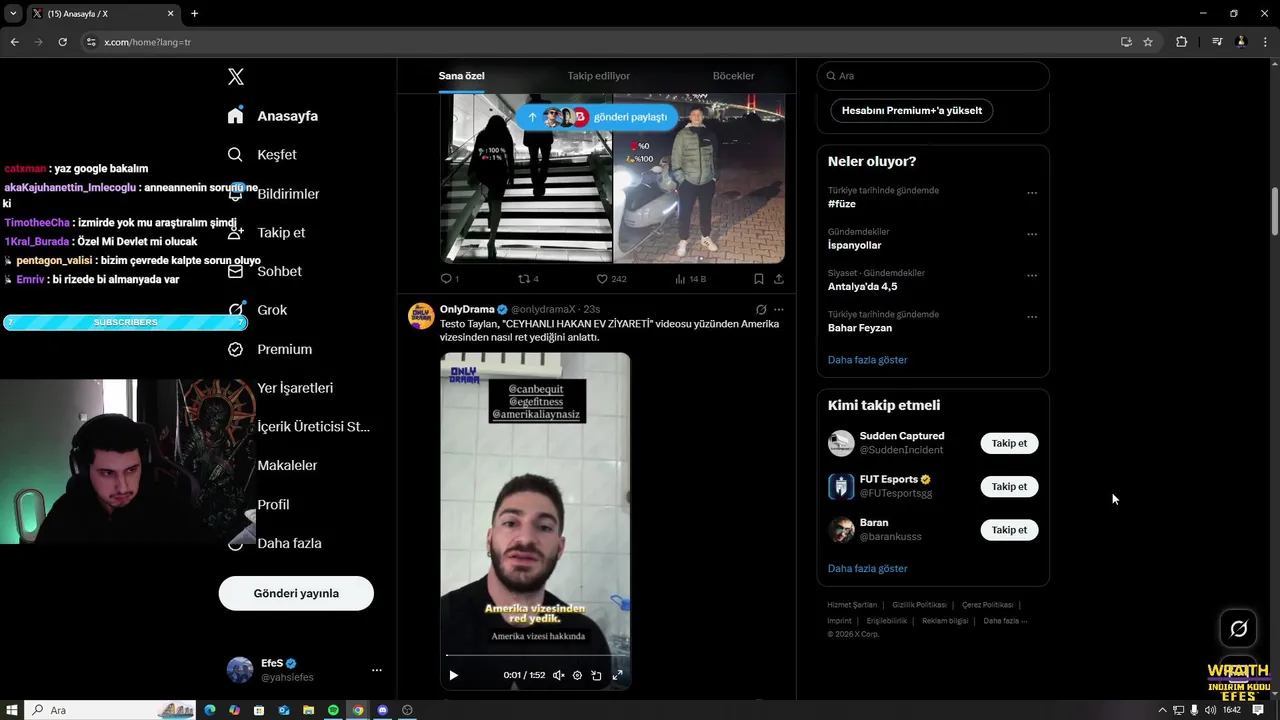Follow Baran with Takip et
Image resolution: width=1280 pixels, height=720 pixels.
point(1009,530)
